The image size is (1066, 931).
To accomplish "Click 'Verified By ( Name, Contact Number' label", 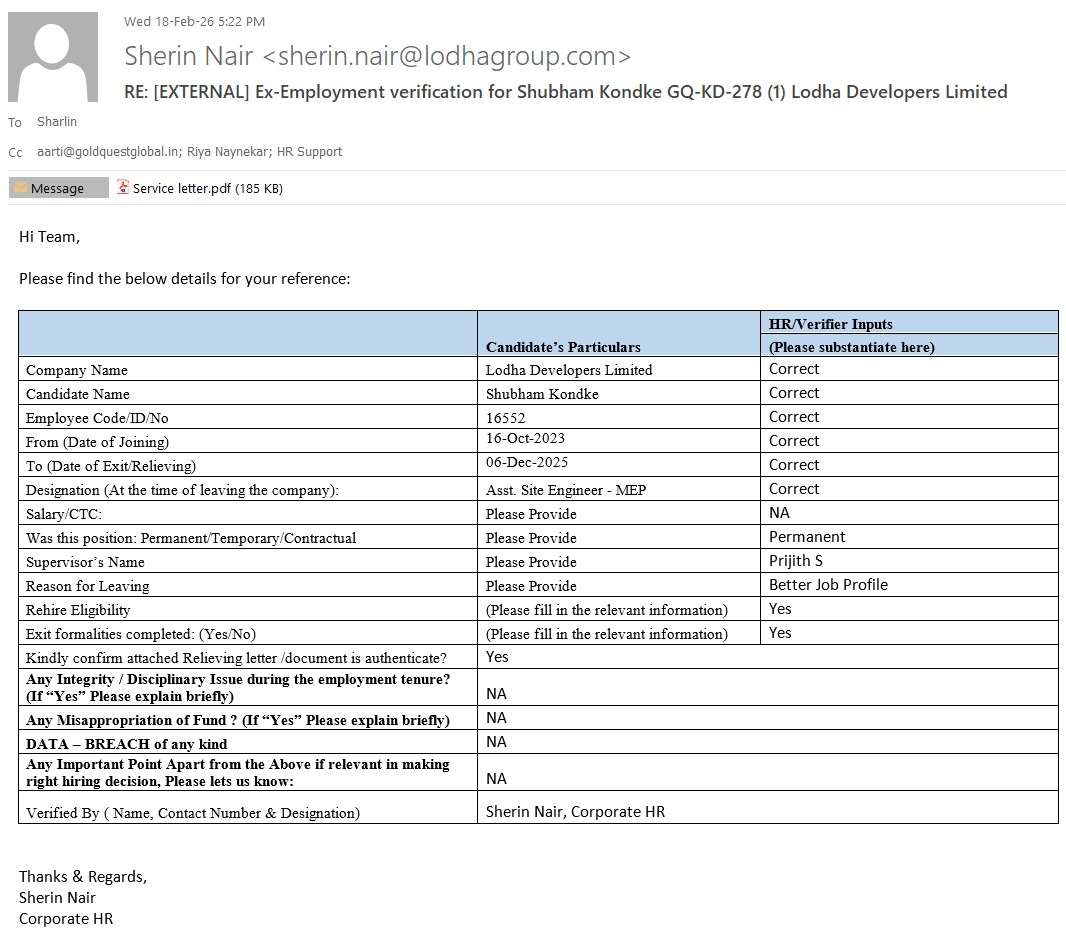I will (193, 813).
